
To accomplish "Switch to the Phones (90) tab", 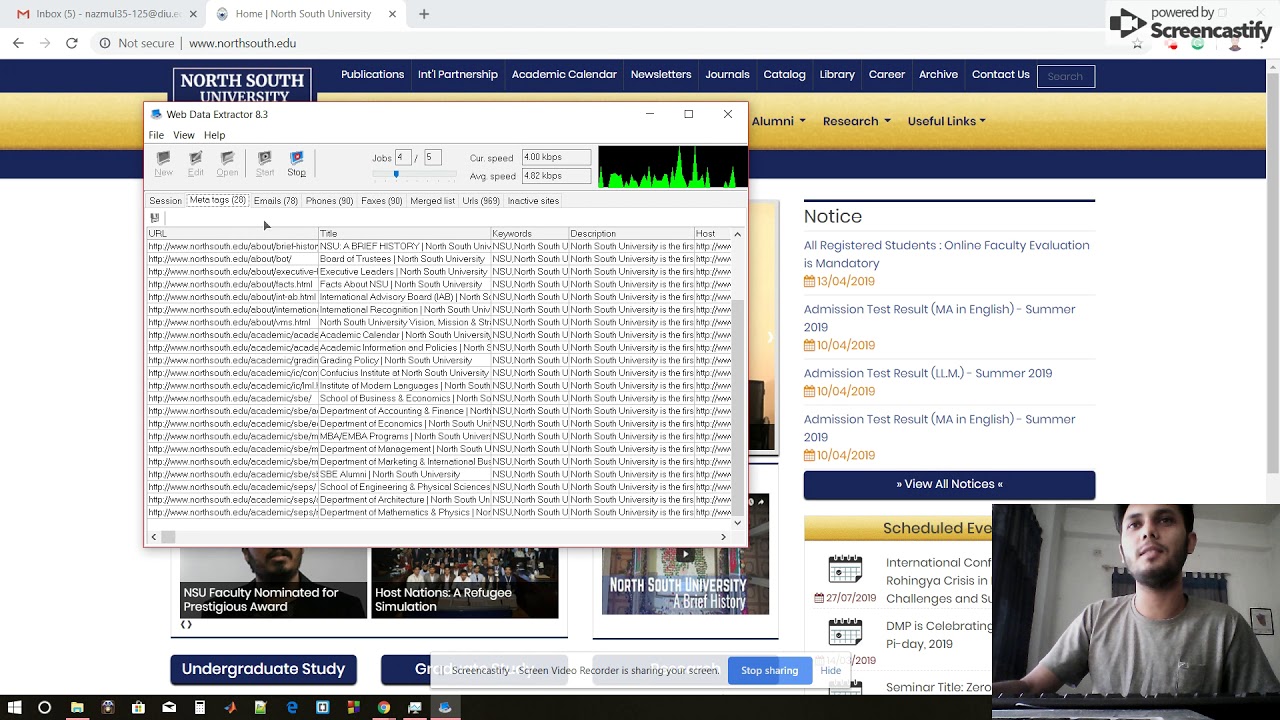I will coord(329,201).
